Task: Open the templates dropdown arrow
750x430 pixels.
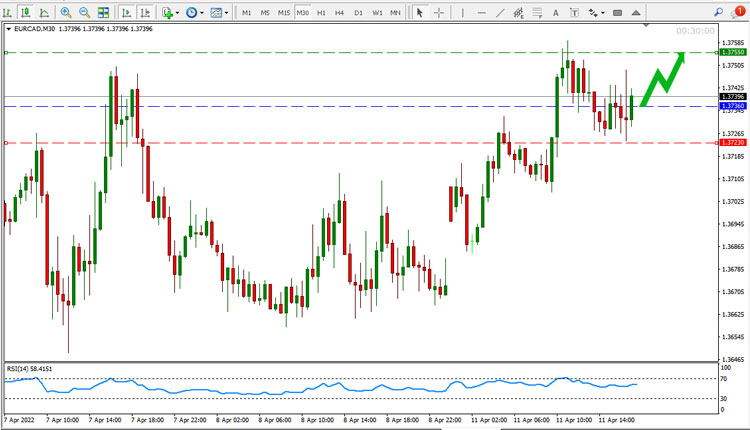Action: [x=226, y=13]
